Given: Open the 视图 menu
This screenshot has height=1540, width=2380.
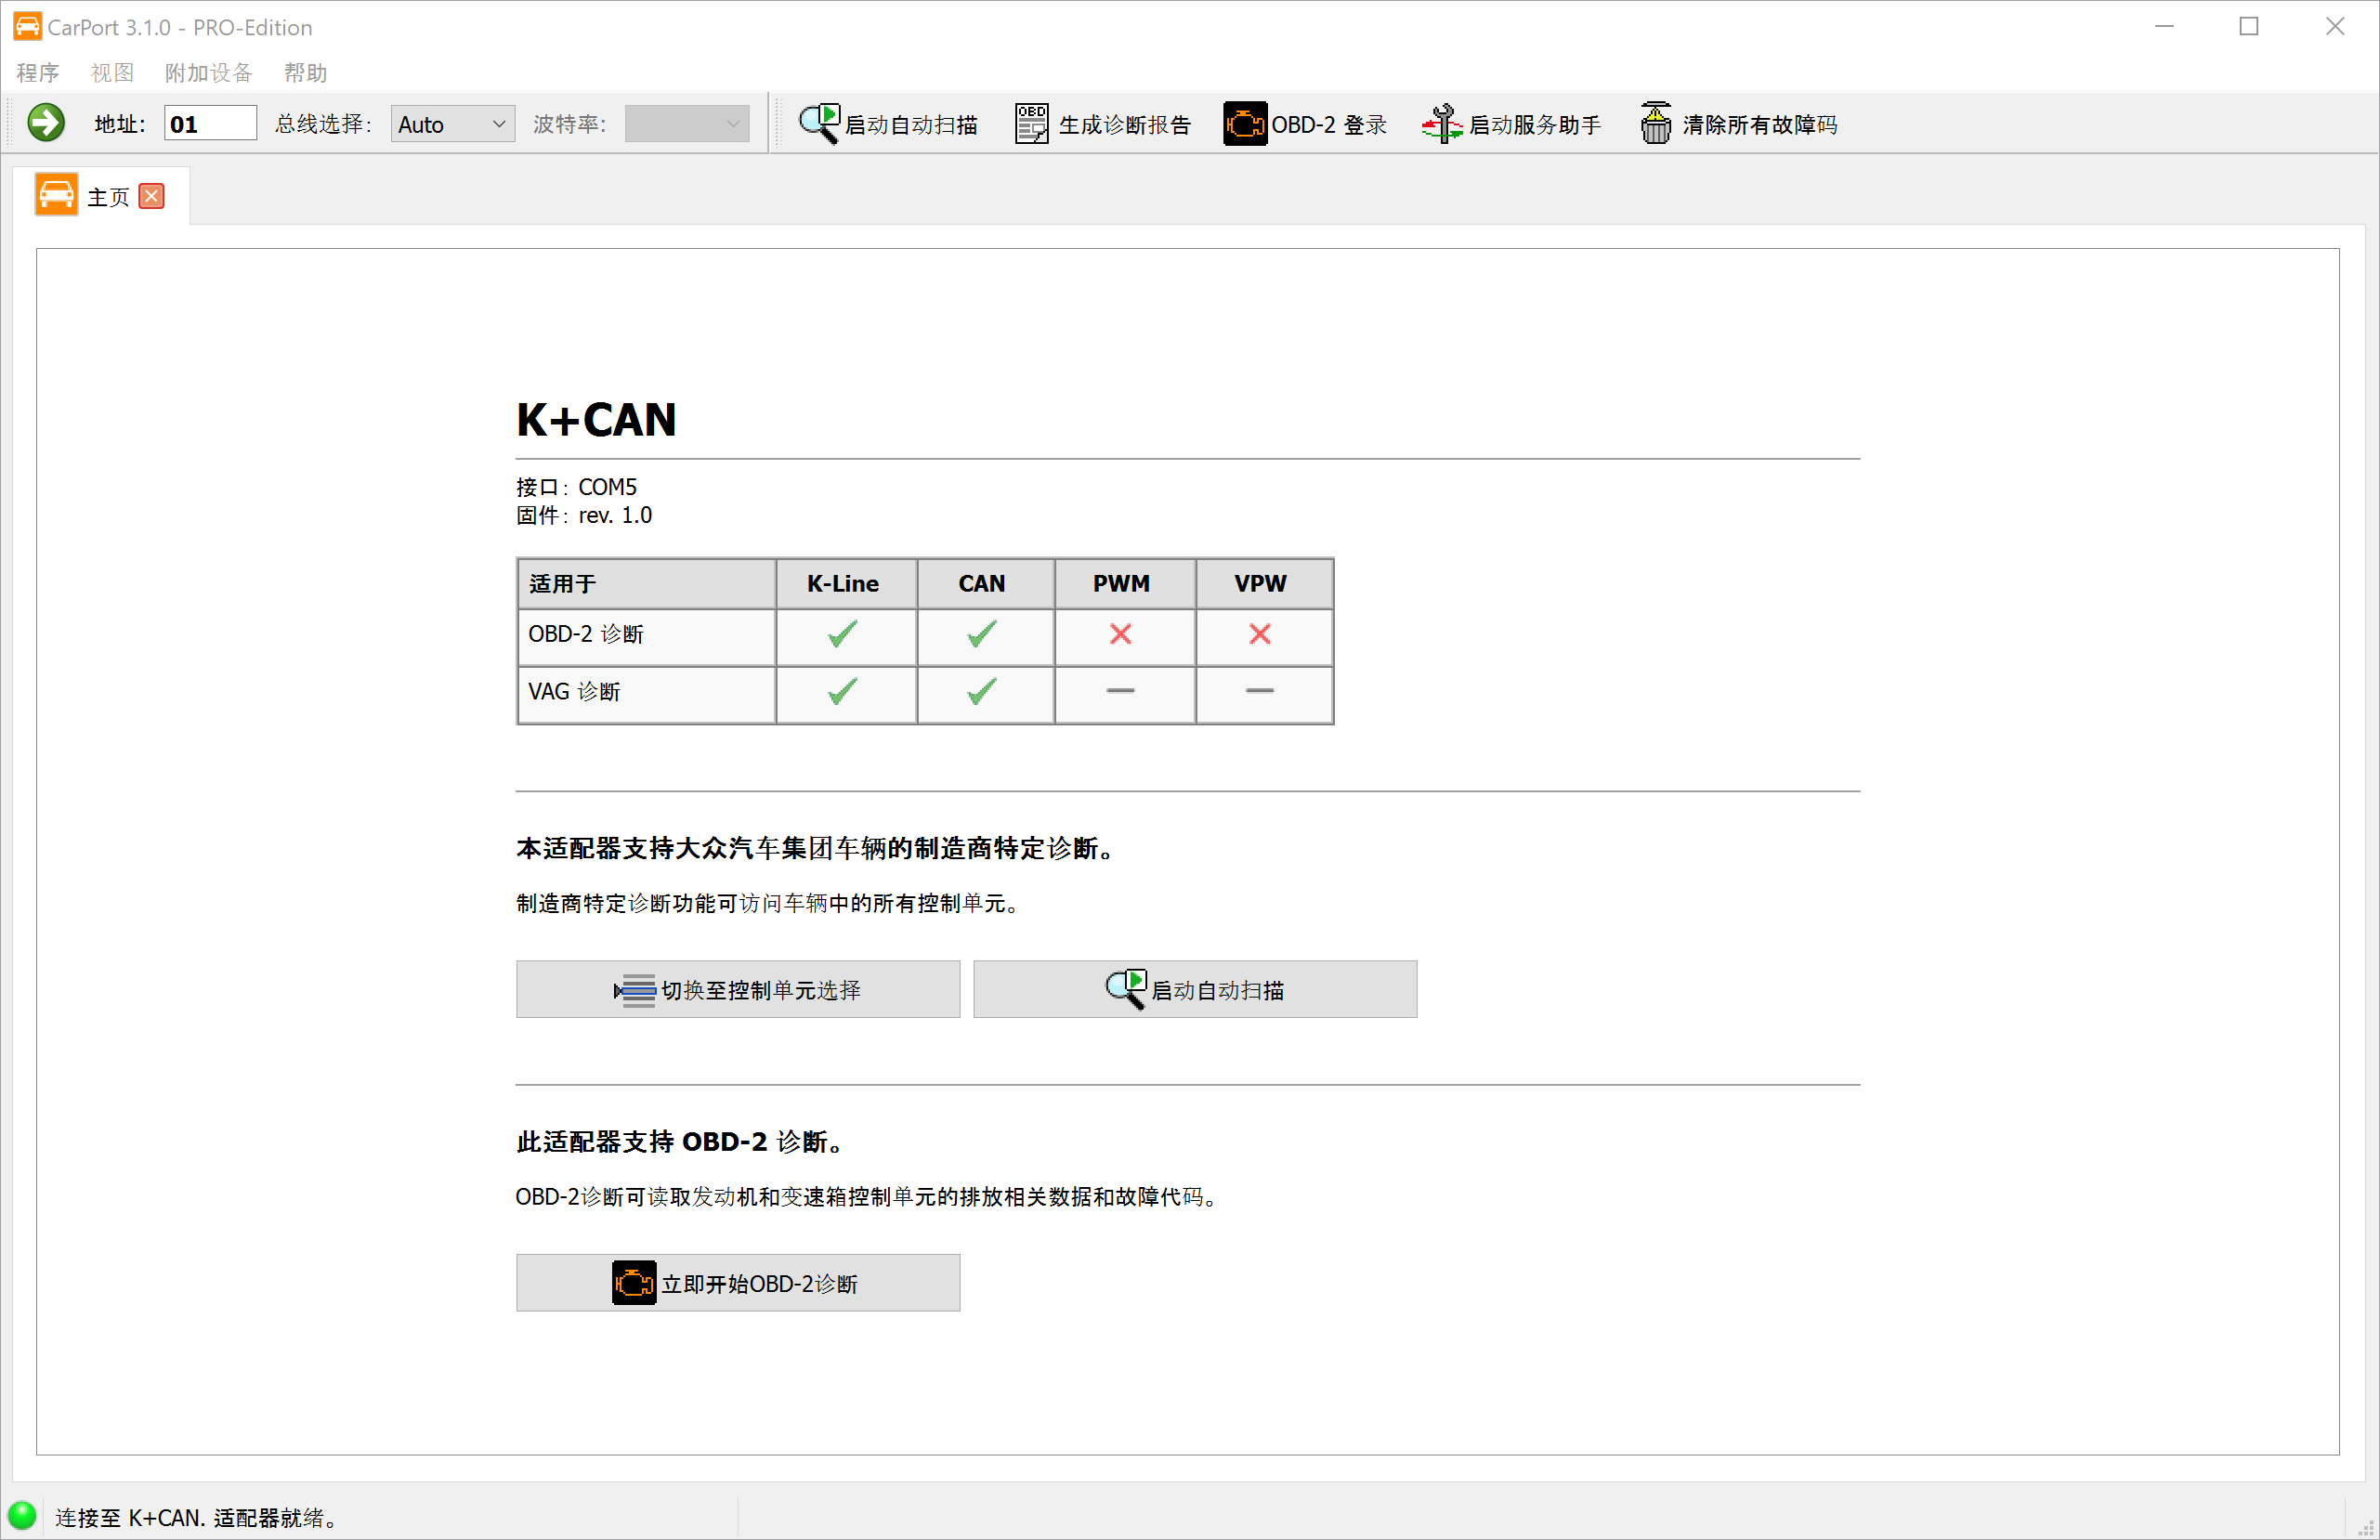Looking at the screenshot, I should point(111,73).
